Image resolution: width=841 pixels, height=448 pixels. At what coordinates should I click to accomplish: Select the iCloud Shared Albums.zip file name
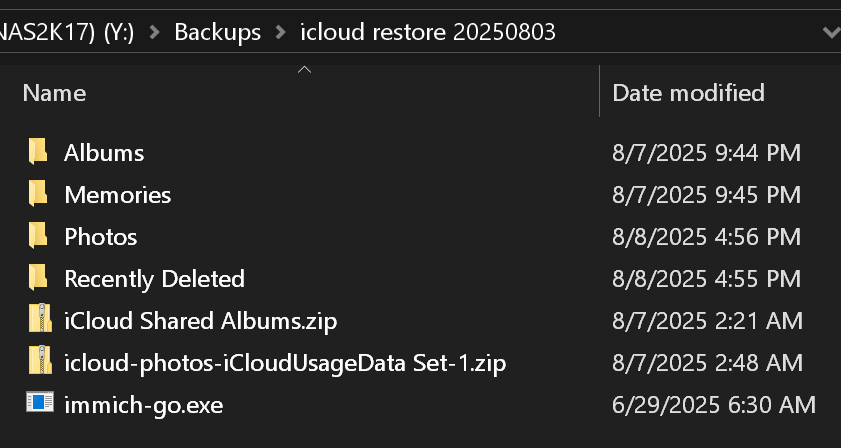(x=201, y=321)
